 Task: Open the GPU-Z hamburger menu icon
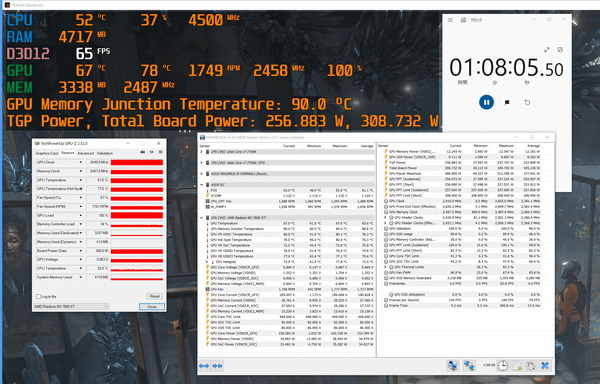point(160,152)
